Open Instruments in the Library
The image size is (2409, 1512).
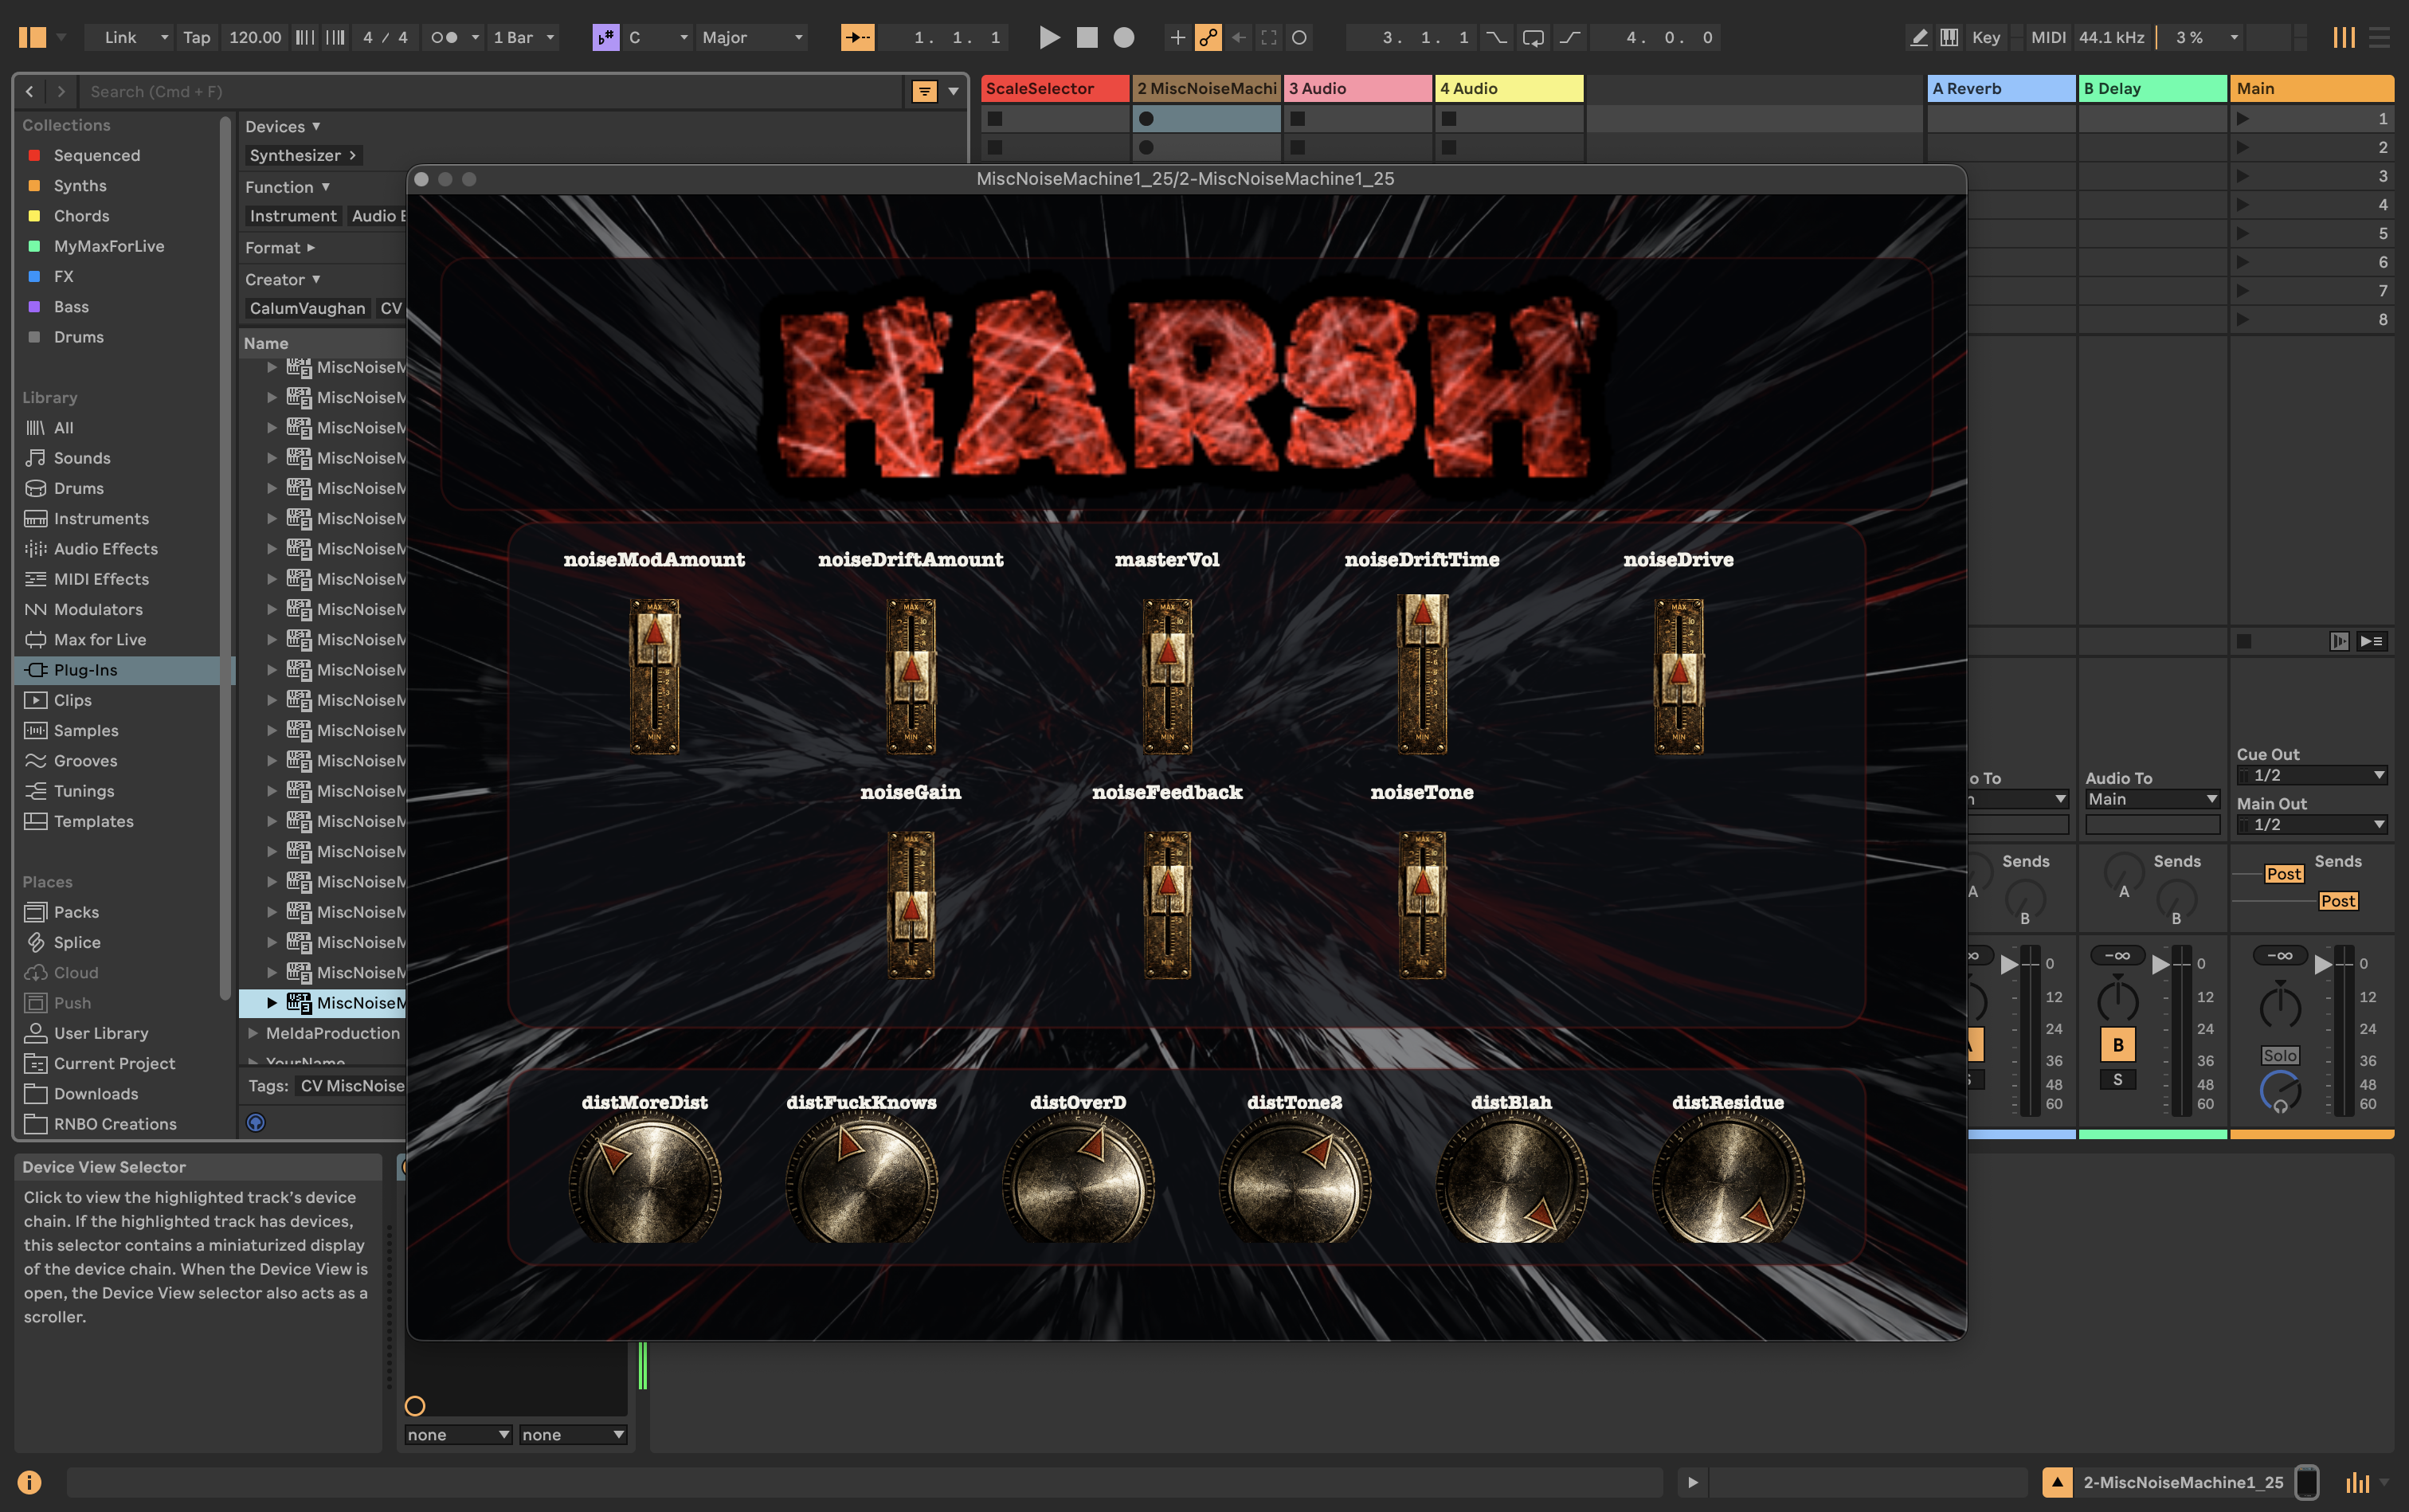101,518
